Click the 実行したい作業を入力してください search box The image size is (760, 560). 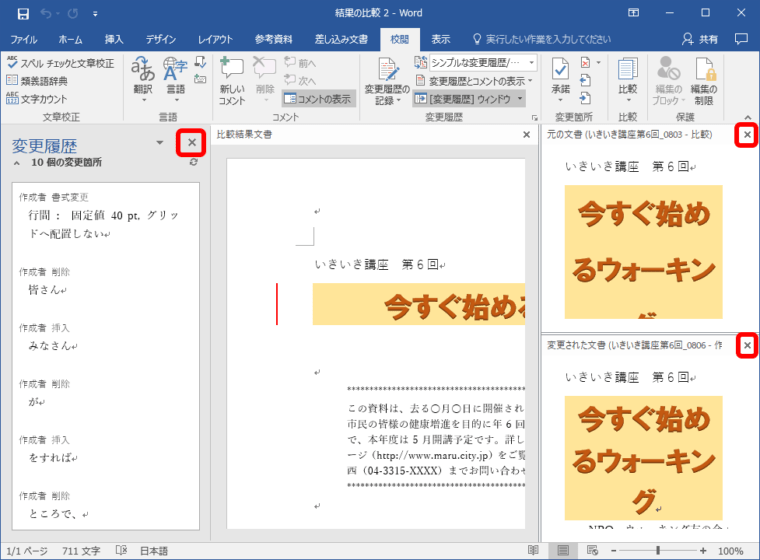(542, 39)
